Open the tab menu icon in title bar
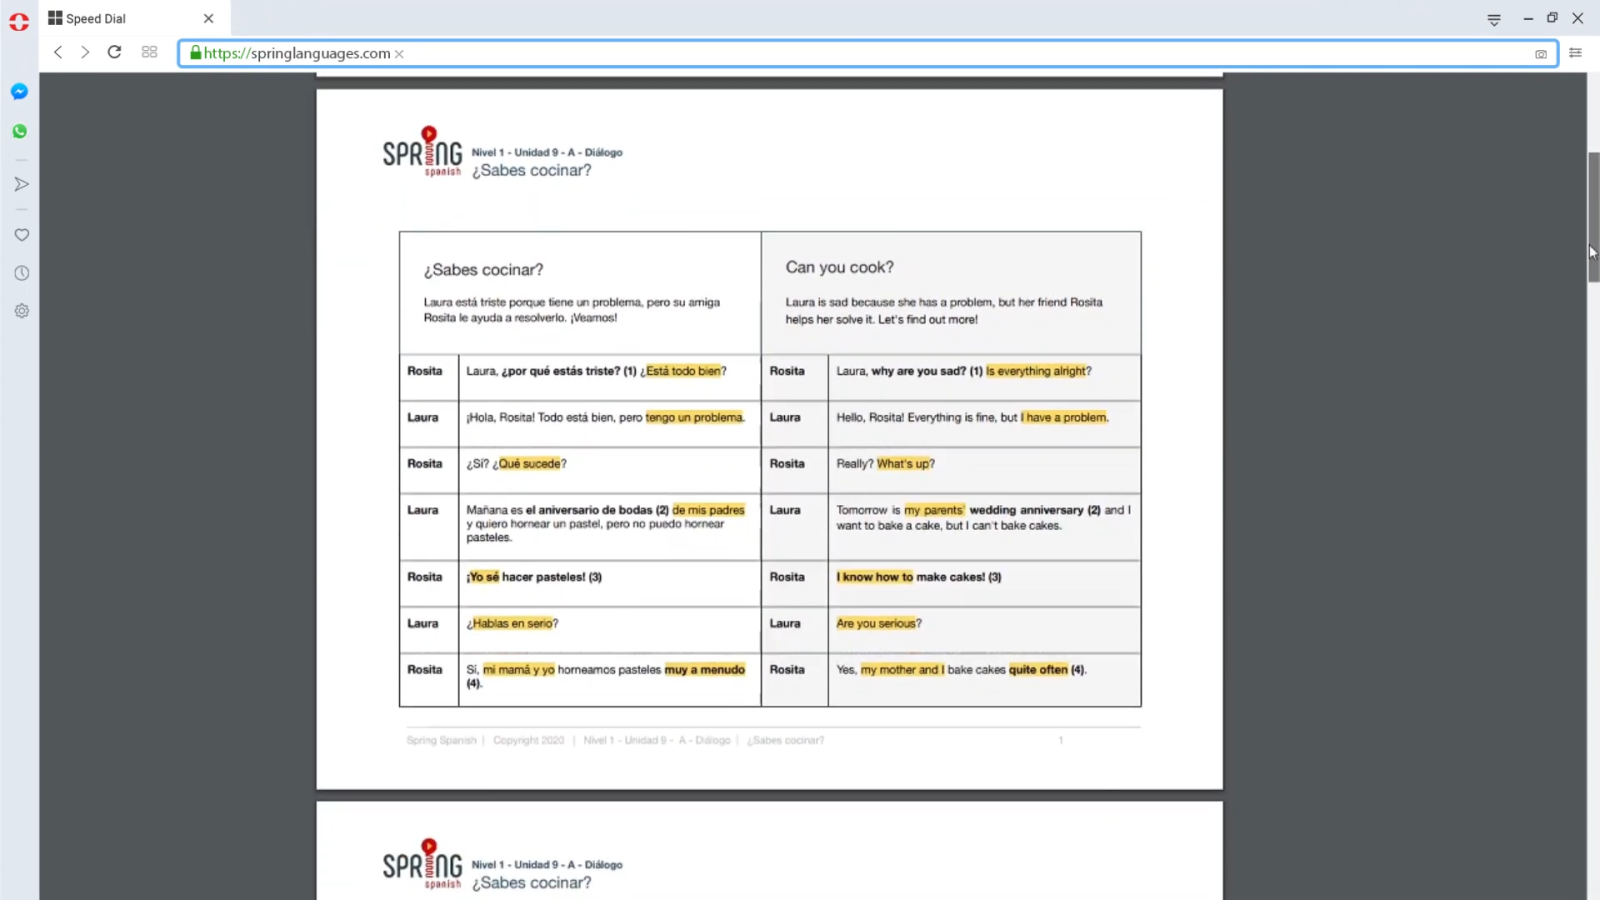Viewport: 1600px width, 900px height. 1494,19
